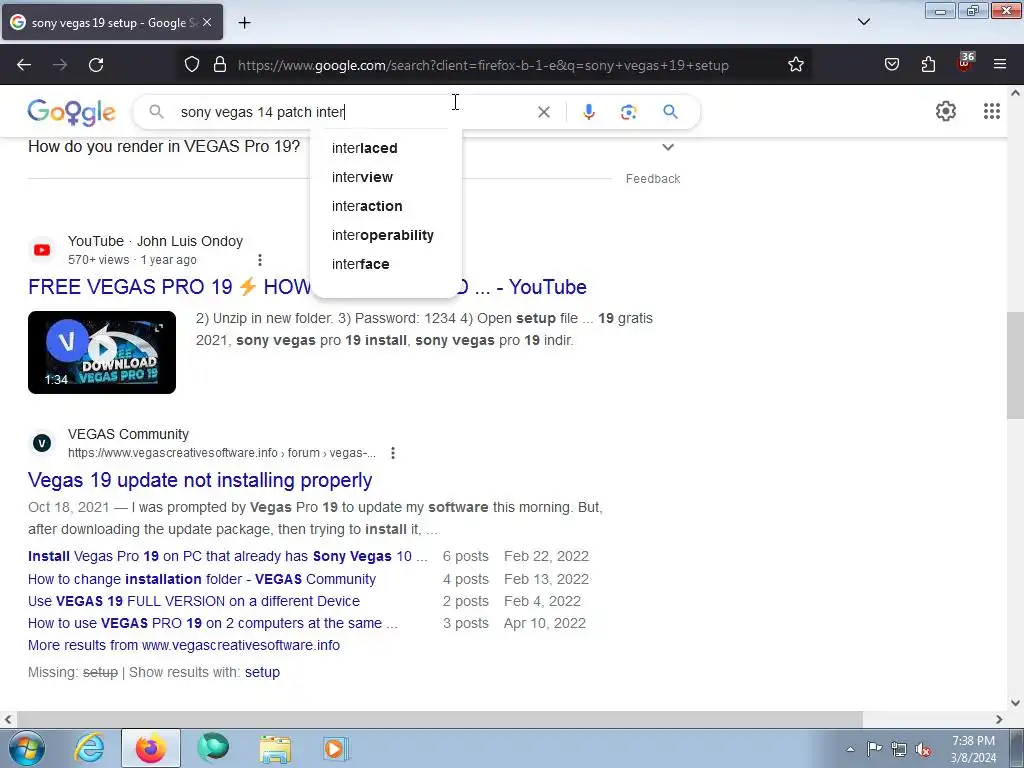
Task: Open the clock showing 7:38 PM
Action: pyautogui.click(x=973, y=749)
